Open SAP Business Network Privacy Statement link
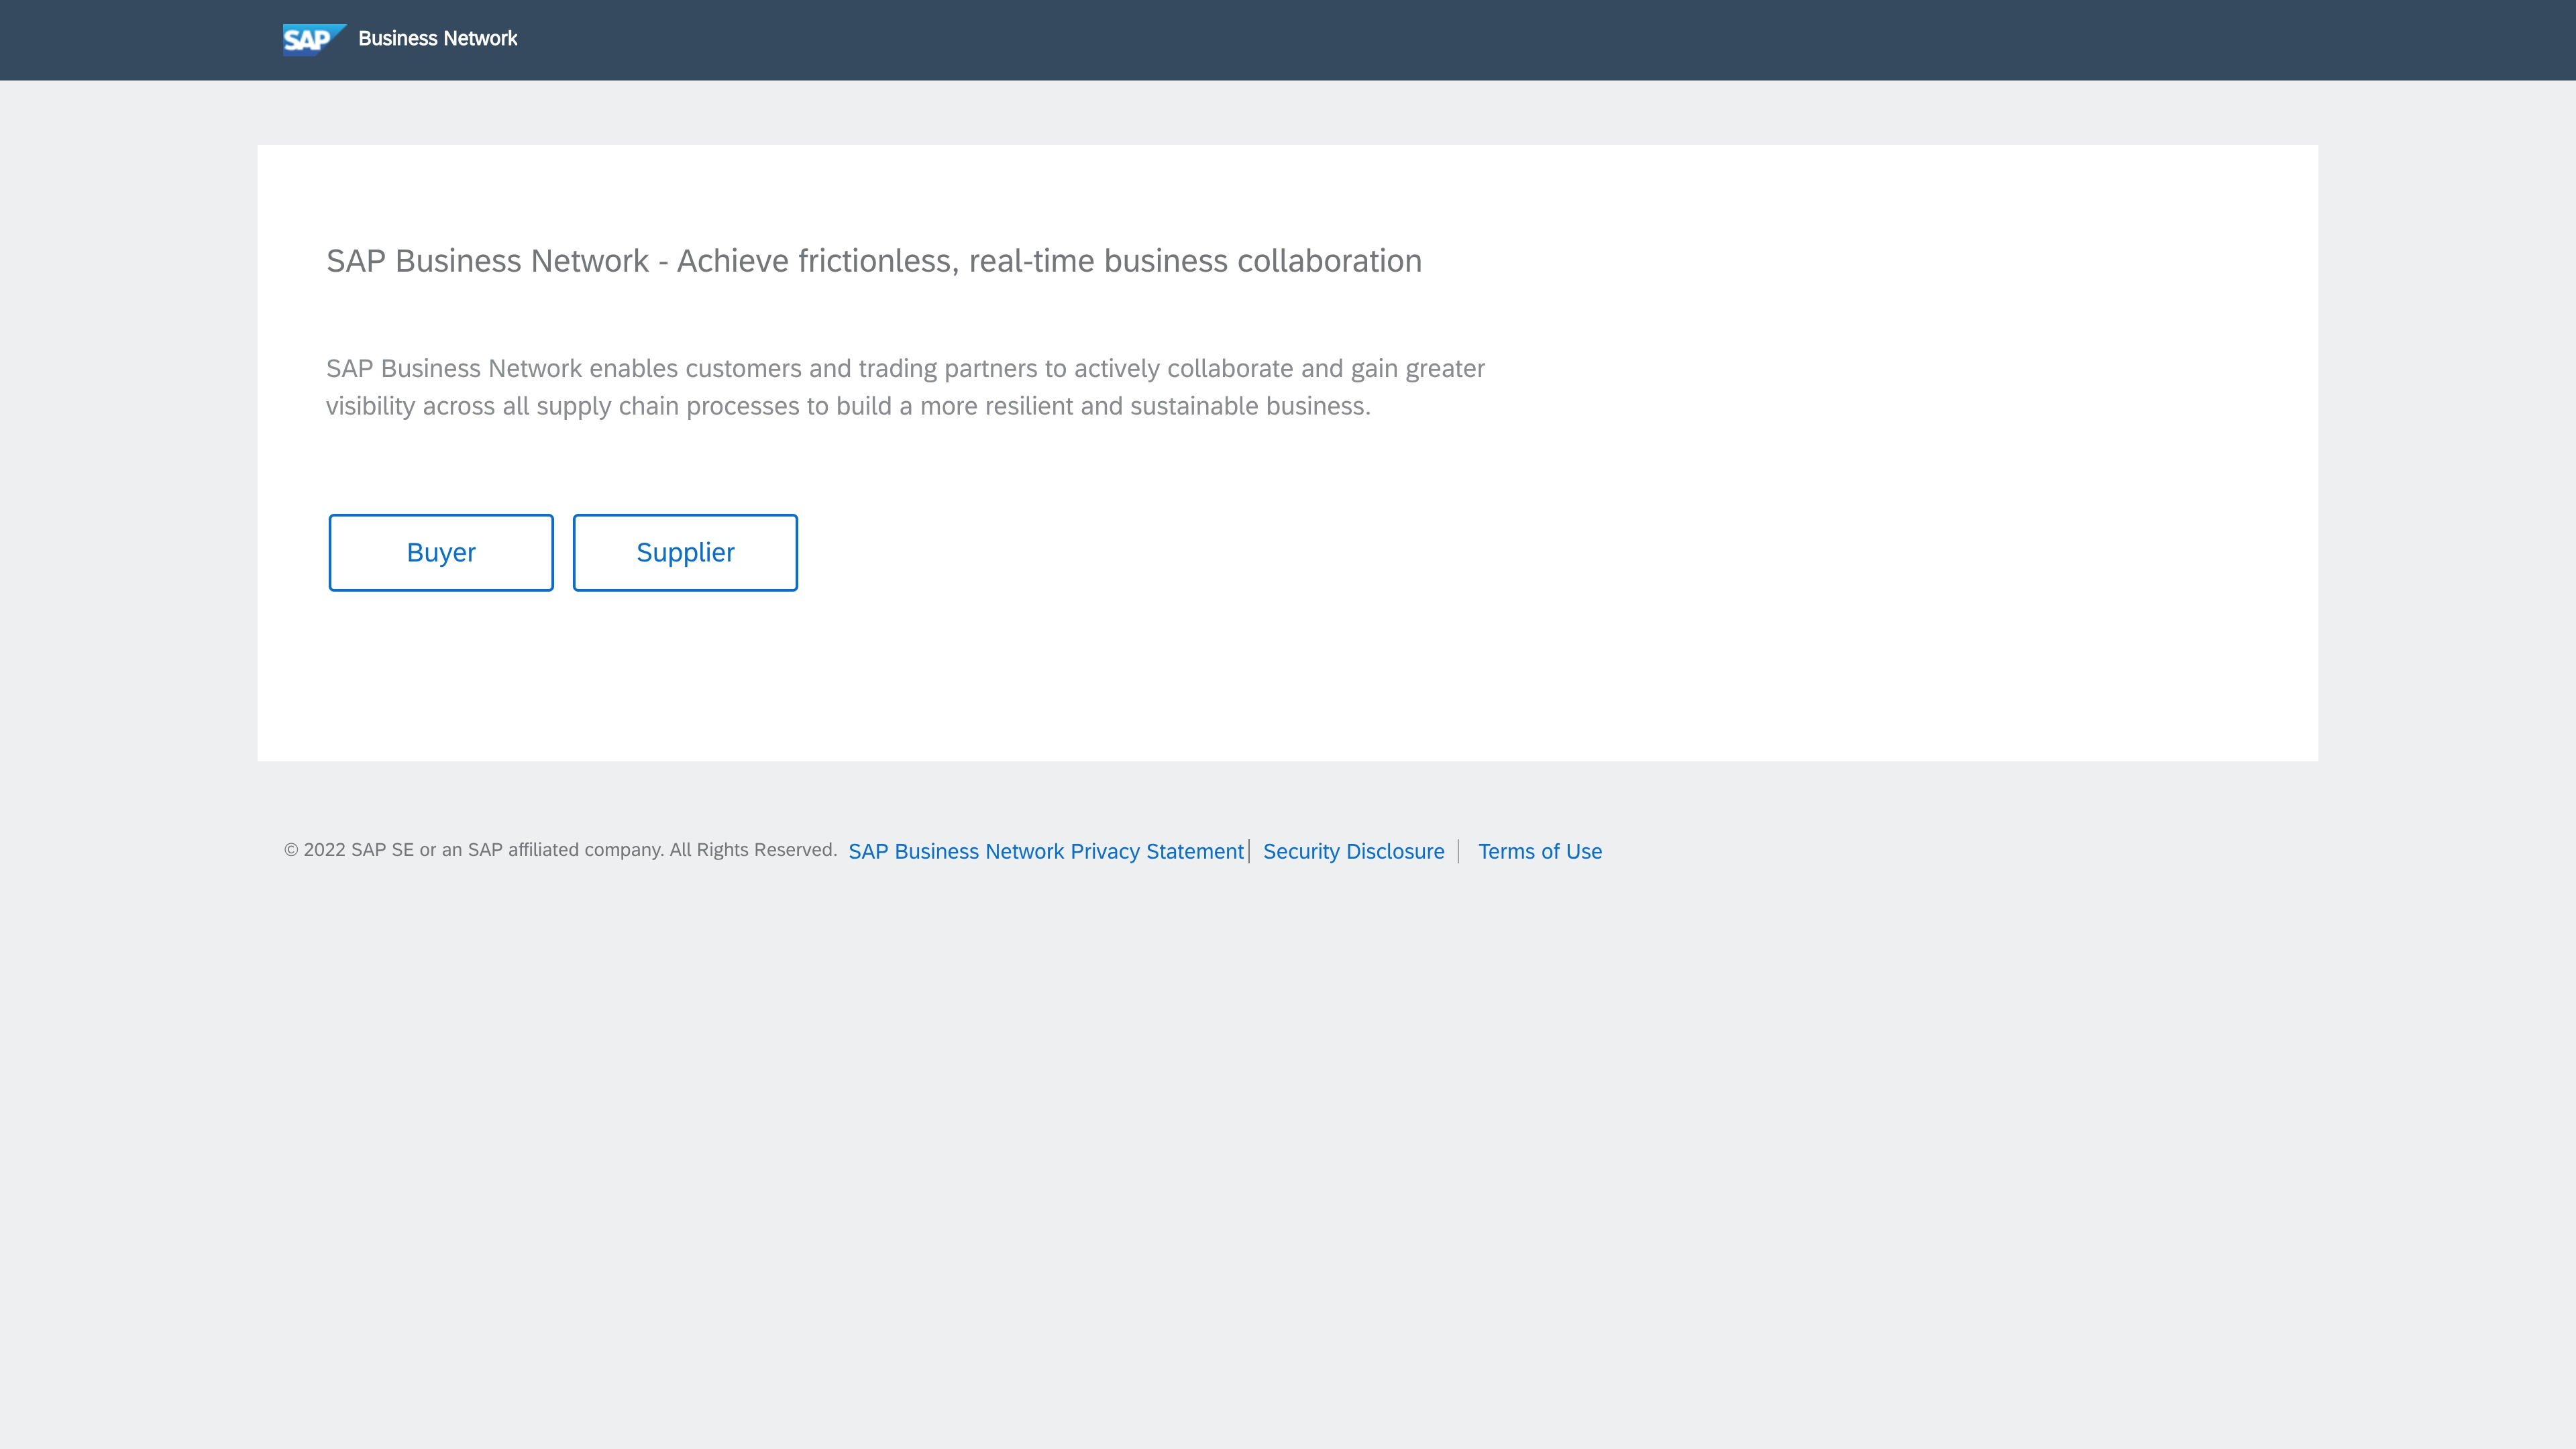This screenshot has width=2576, height=1449. (1046, 851)
